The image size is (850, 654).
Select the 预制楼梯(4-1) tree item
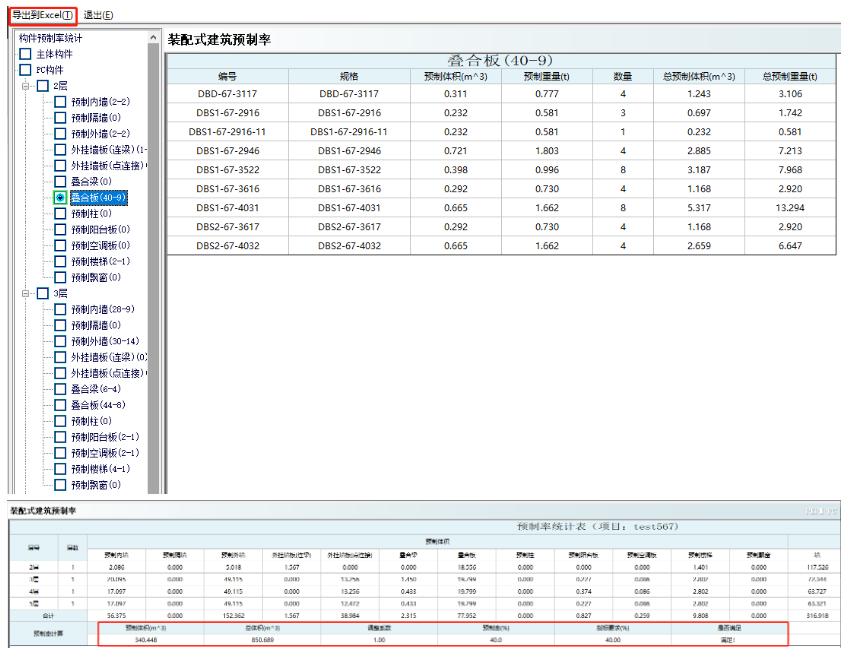(x=100, y=469)
